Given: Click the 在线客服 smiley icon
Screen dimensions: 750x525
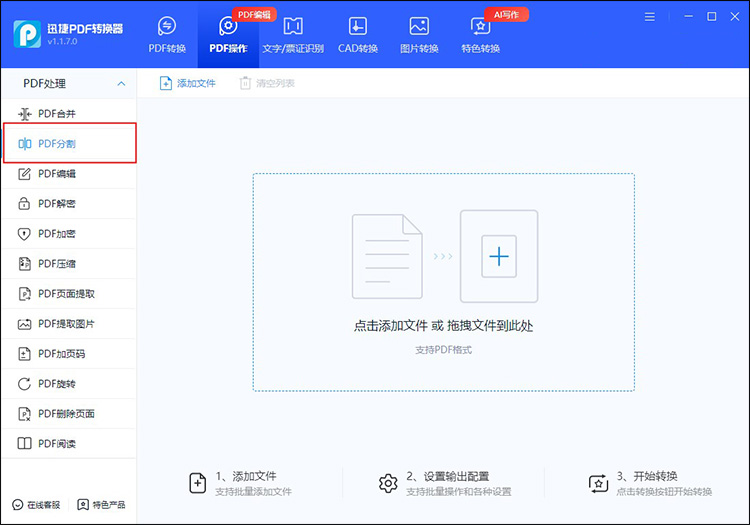Looking at the screenshot, I should [x=18, y=505].
